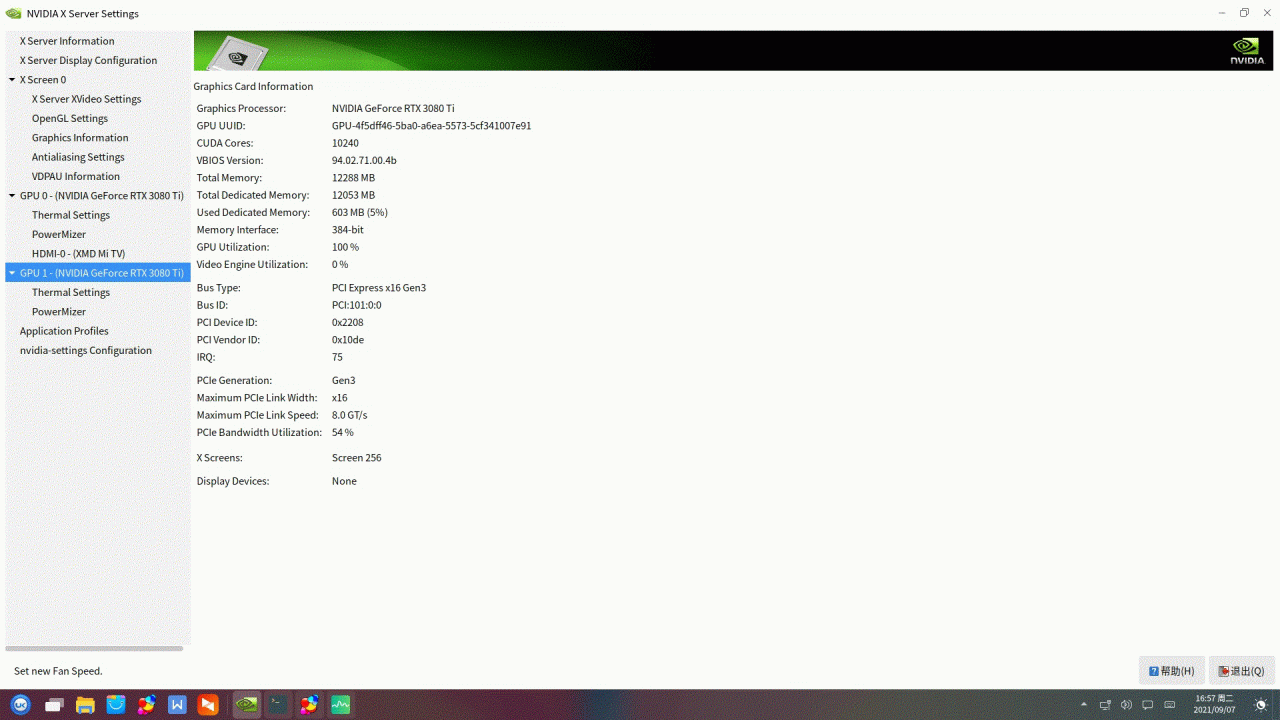Viewport: 1280px width, 720px height.
Task: Open Antialiasing Settings page
Action: click(x=78, y=157)
